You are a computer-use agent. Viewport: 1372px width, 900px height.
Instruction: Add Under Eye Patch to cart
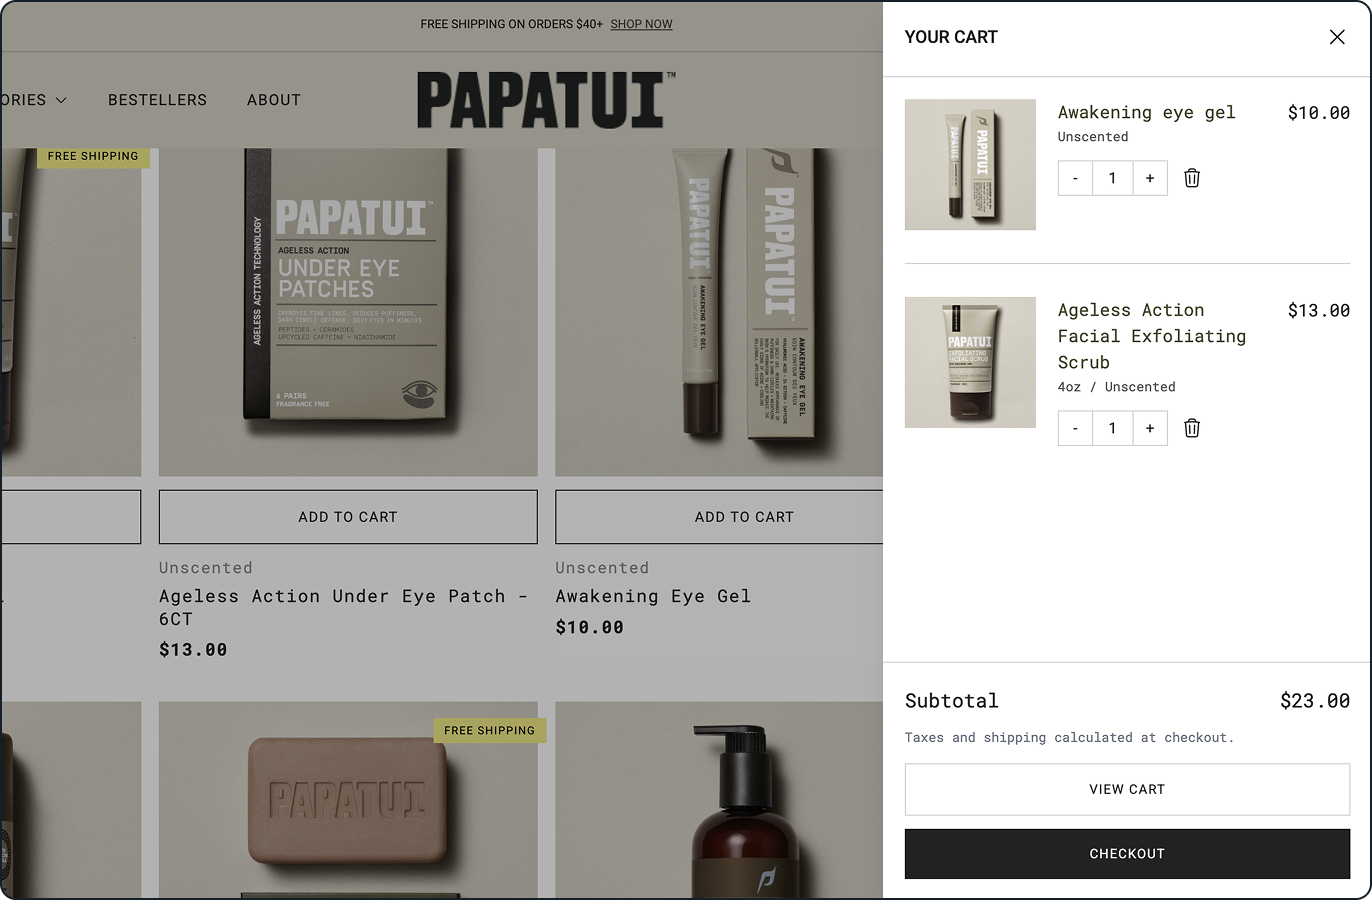point(348,517)
